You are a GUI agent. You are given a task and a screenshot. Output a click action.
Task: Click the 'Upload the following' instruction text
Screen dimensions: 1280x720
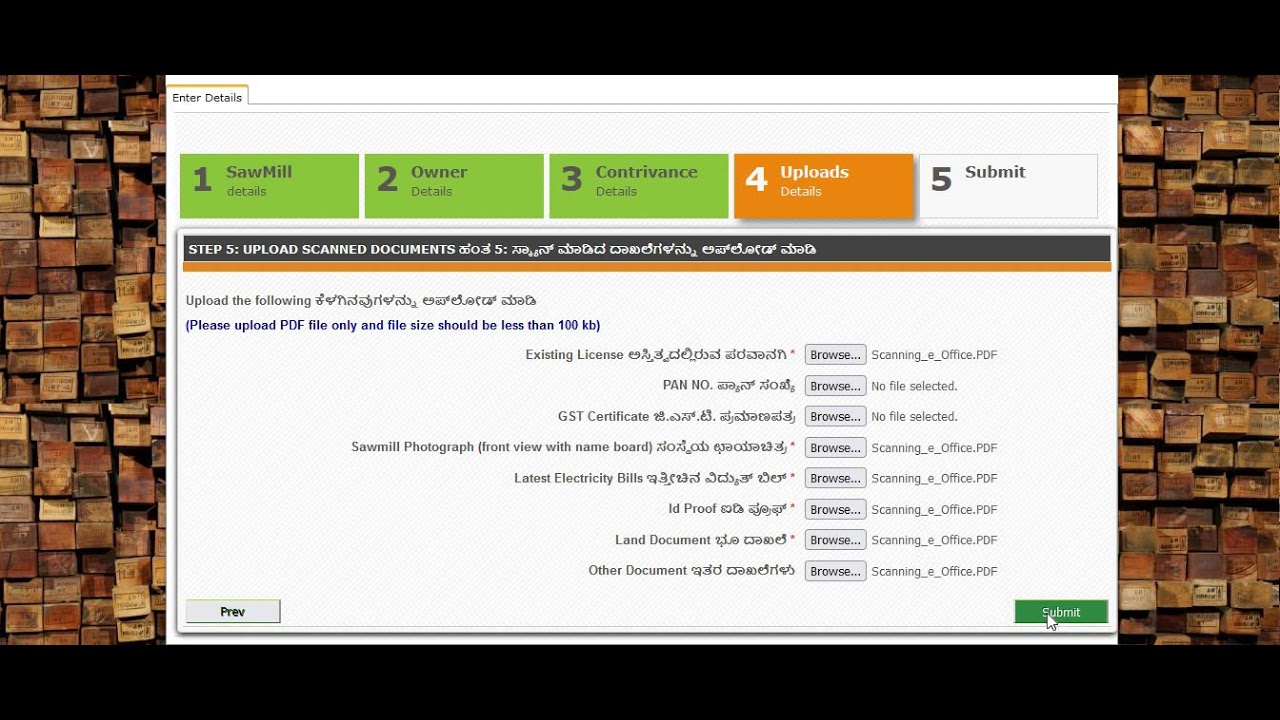[361, 300]
